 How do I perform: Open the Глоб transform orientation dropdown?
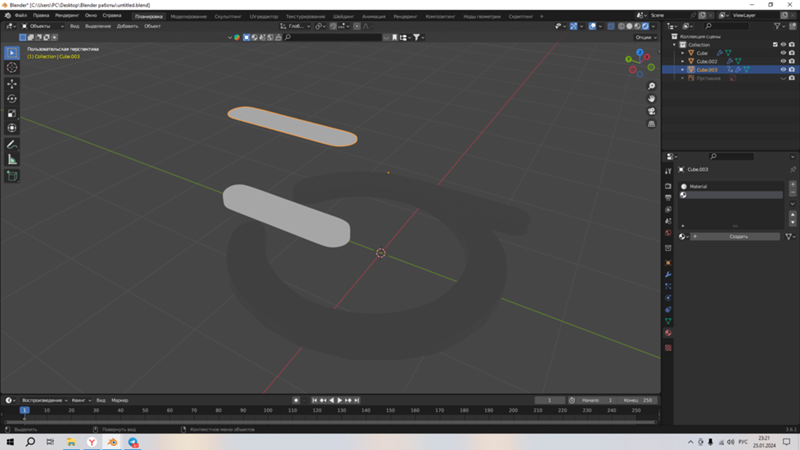pyautogui.click(x=296, y=26)
